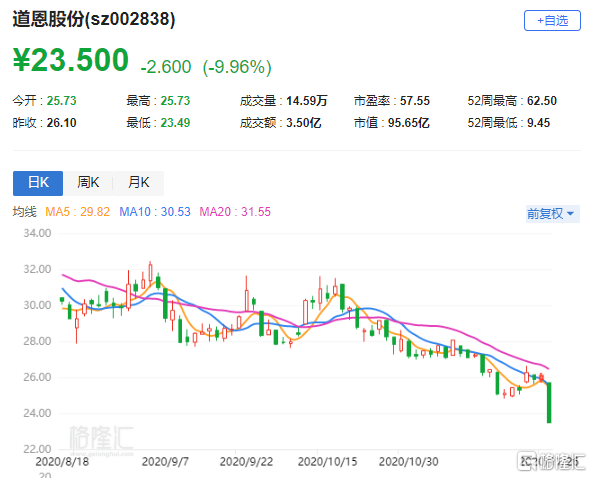Click the 2020/10/15 date axis label
Image resolution: width=592 pixels, height=478 pixels.
tap(327, 461)
